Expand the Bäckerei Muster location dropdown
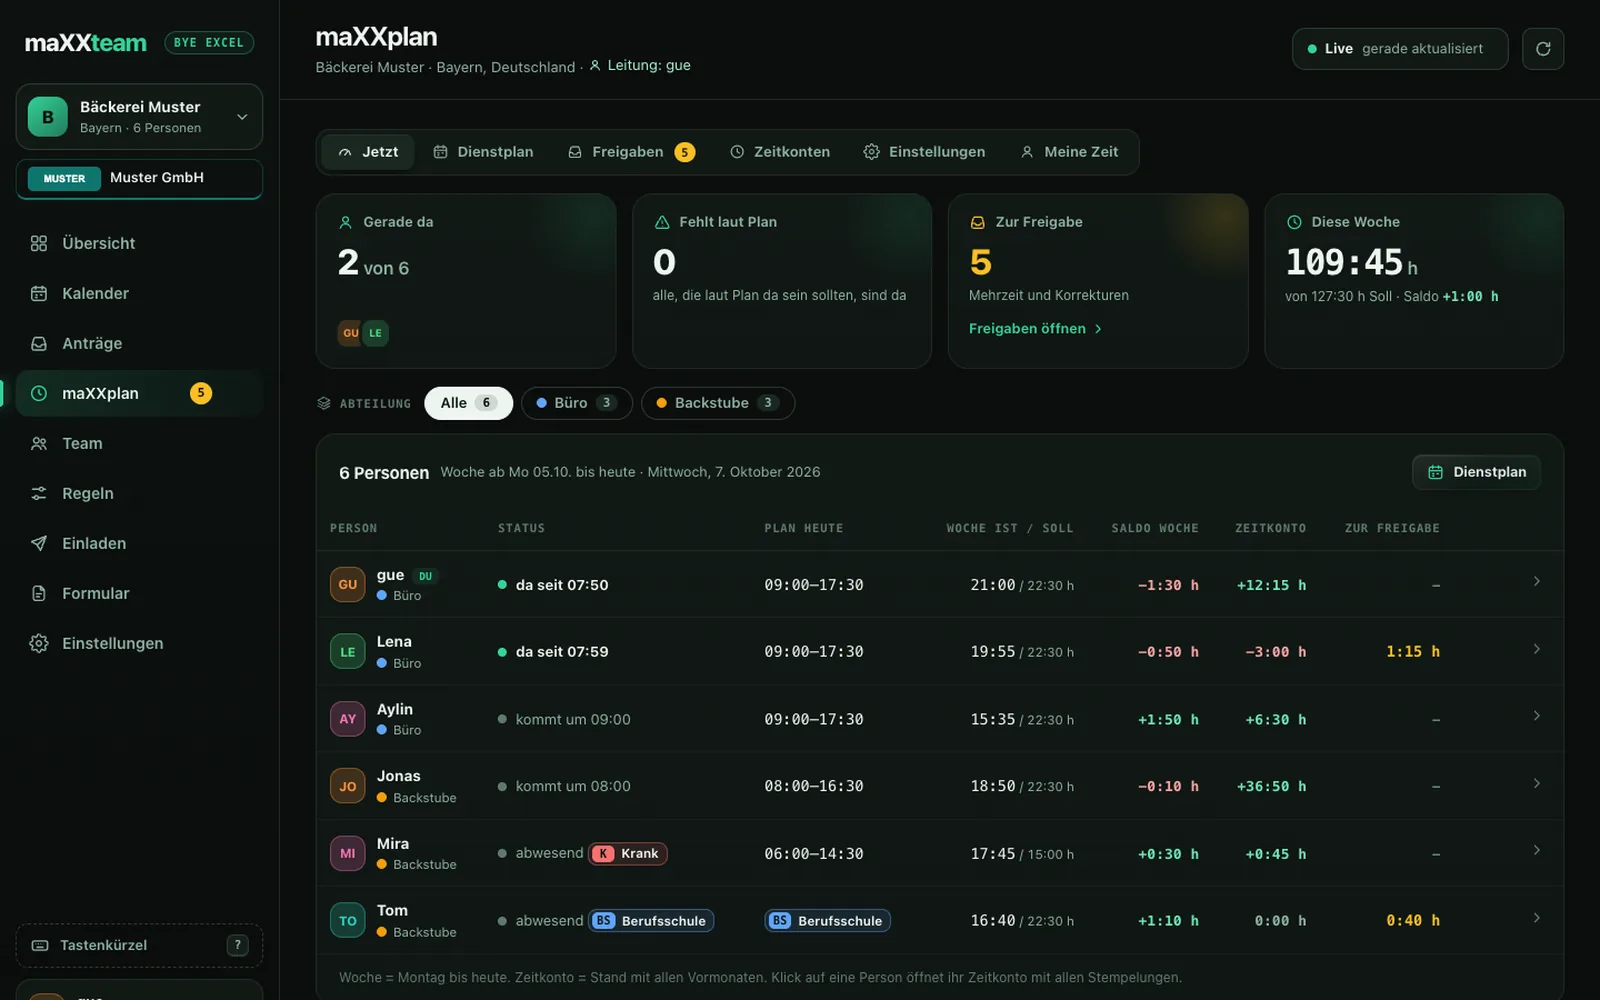 [x=139, y=117]
